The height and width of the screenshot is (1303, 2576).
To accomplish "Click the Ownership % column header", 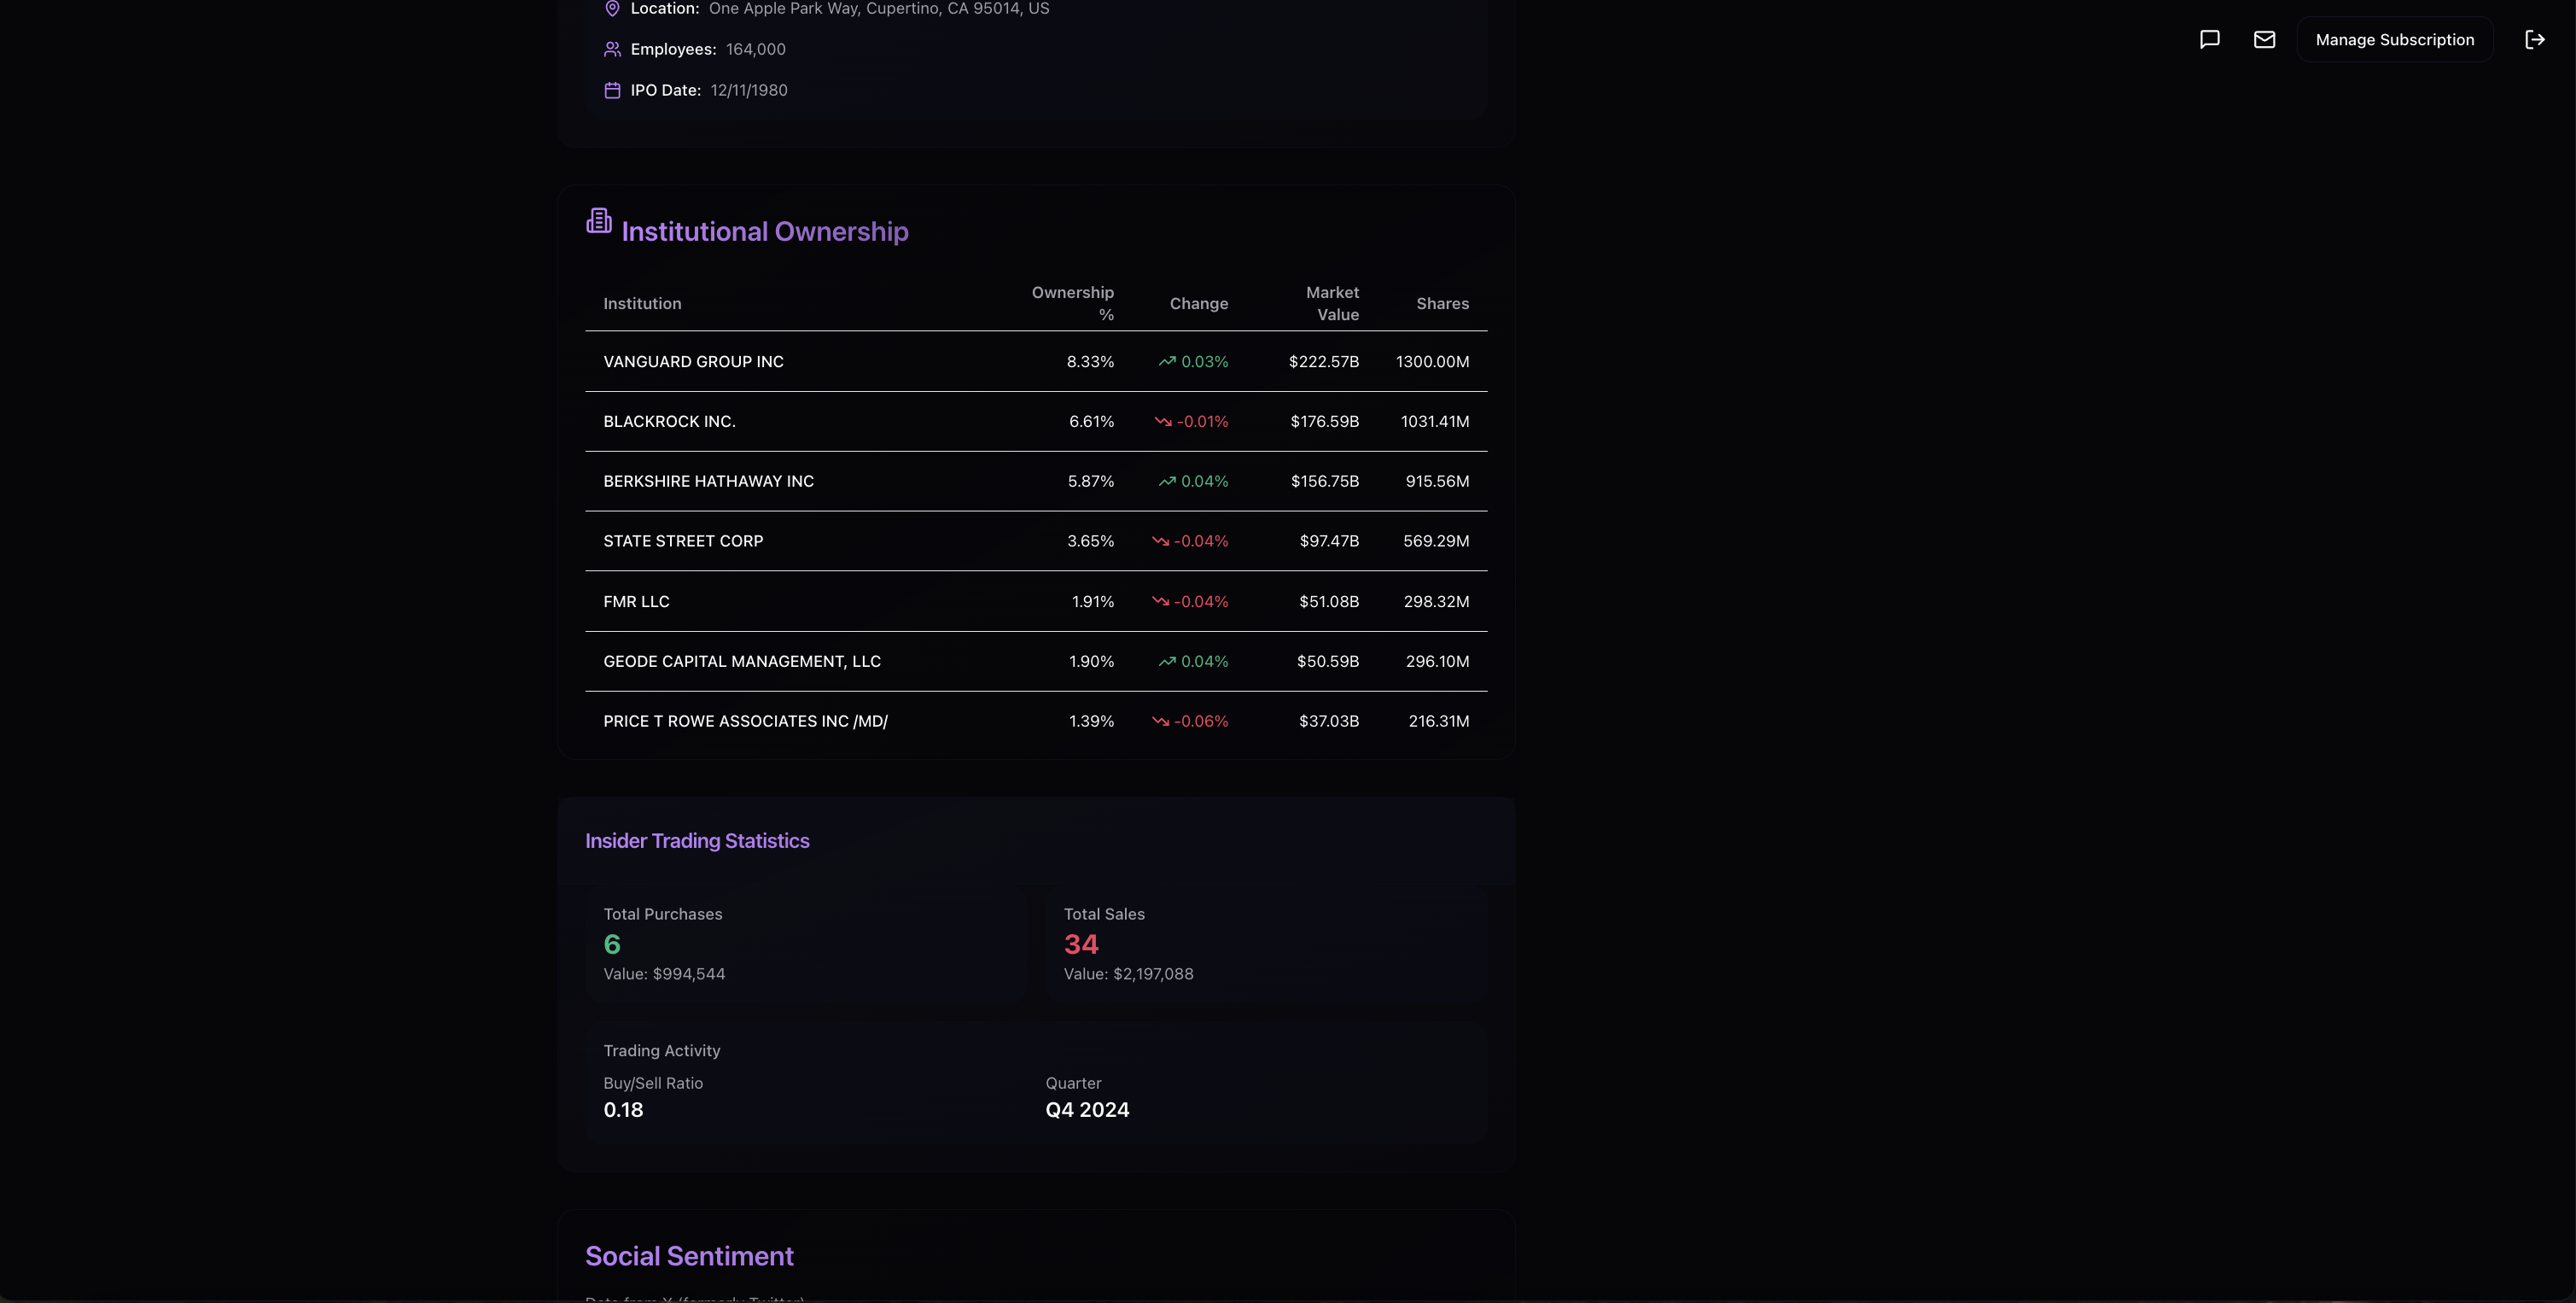I will coord(1072,303).
